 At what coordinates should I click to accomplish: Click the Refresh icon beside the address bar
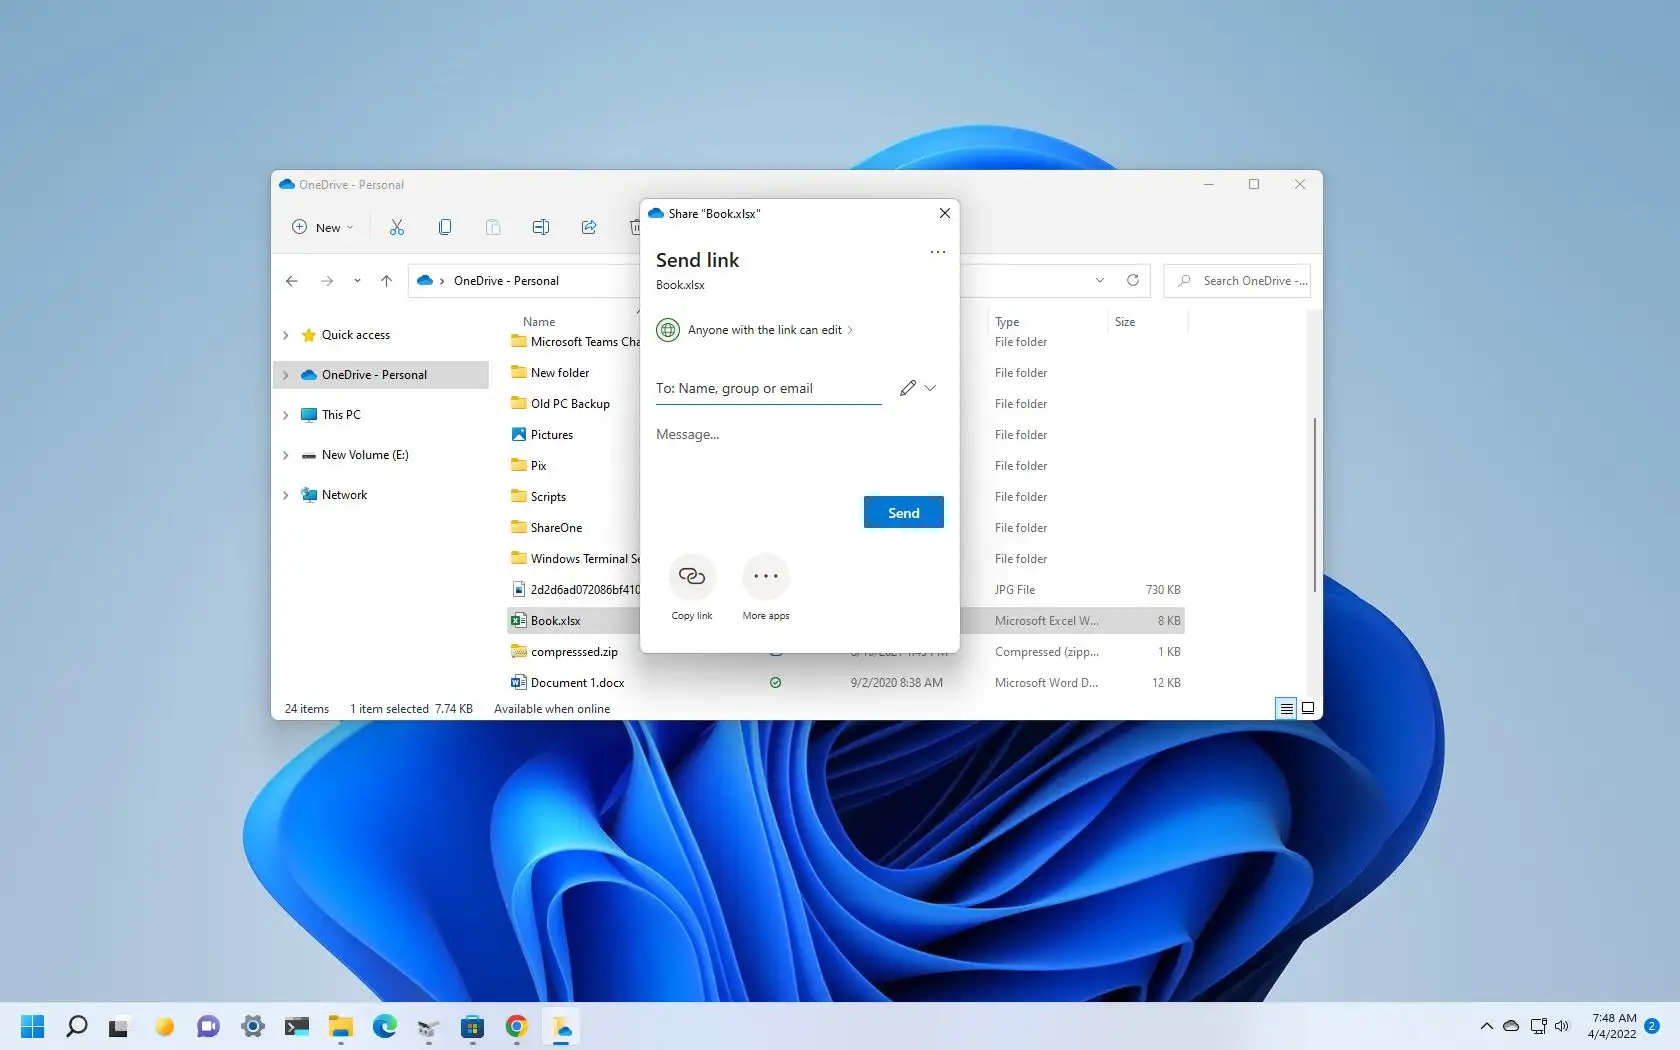[x=1133, y=281]
